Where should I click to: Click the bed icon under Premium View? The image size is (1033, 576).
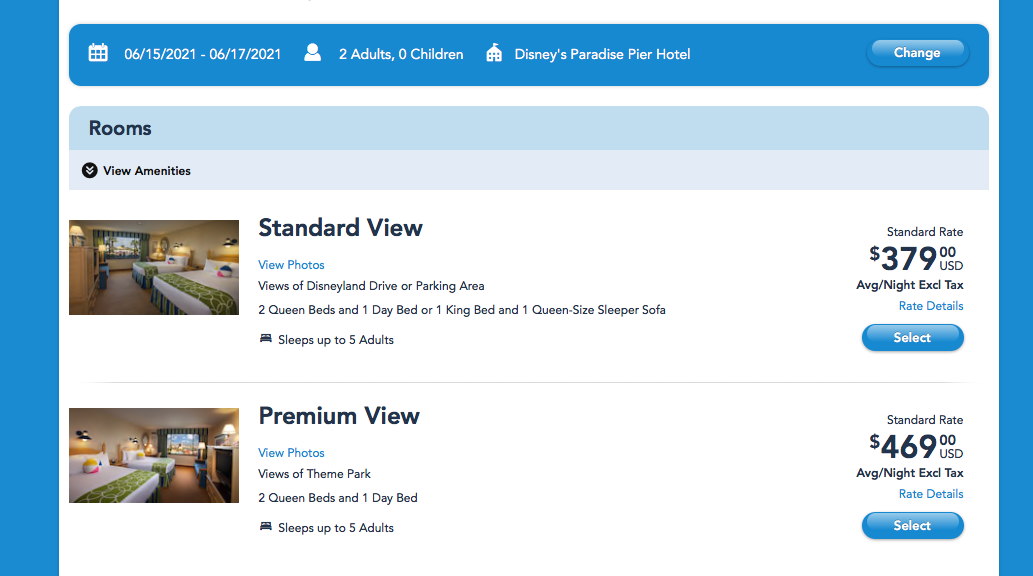[266, 527]
